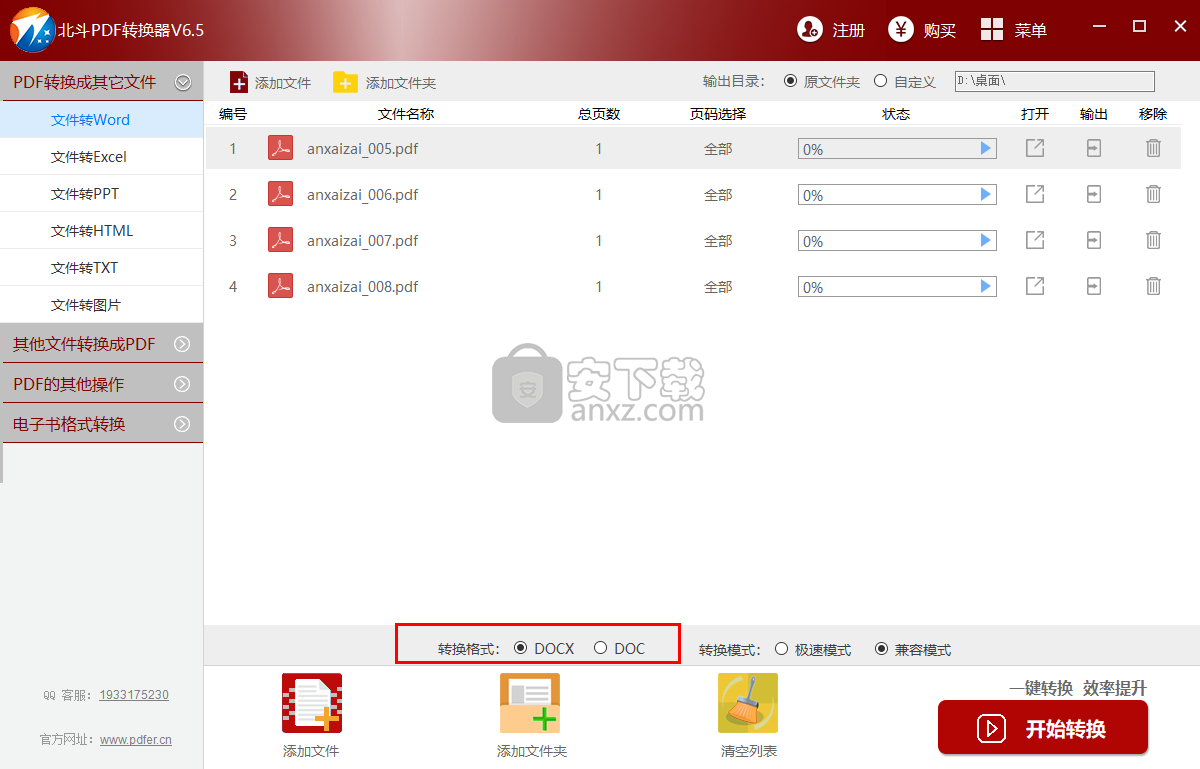Viewport: 1200px width, 769px height.
Task: Click the PDF icon of anxaizai_005.pdf
Action: pyautogui.click(x=281, y=148)
